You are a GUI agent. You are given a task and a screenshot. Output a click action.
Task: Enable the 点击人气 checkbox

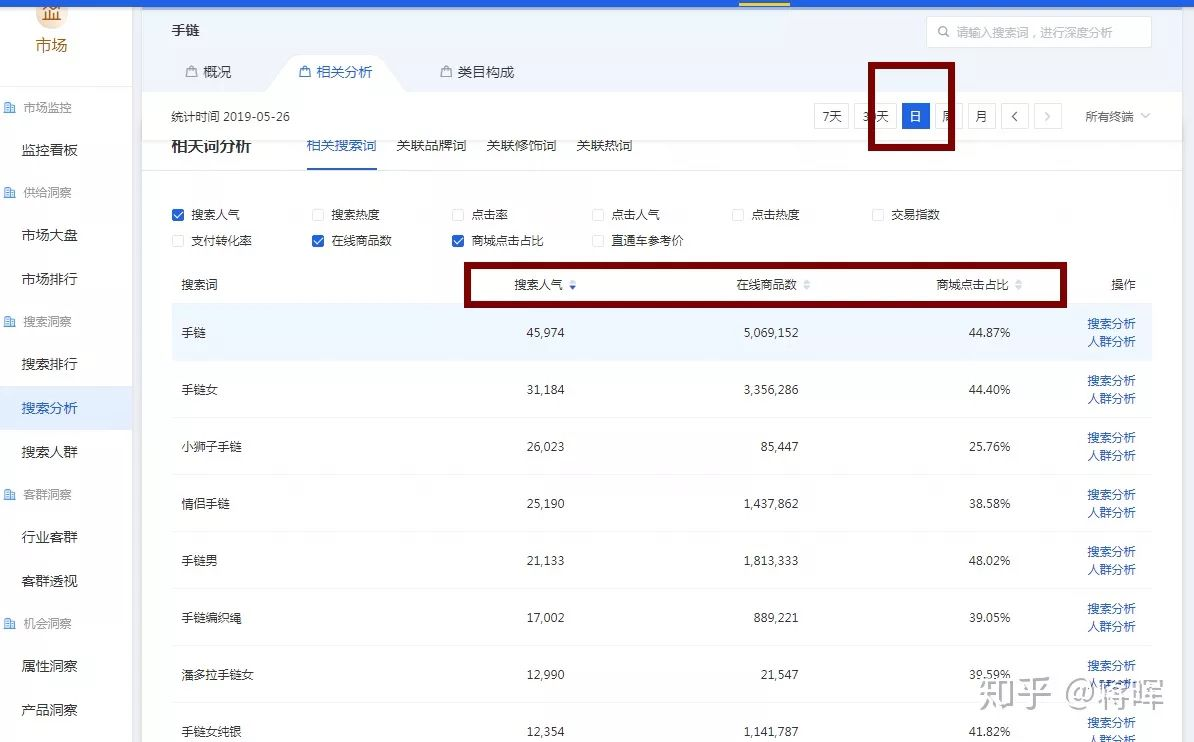coord(599,215)
